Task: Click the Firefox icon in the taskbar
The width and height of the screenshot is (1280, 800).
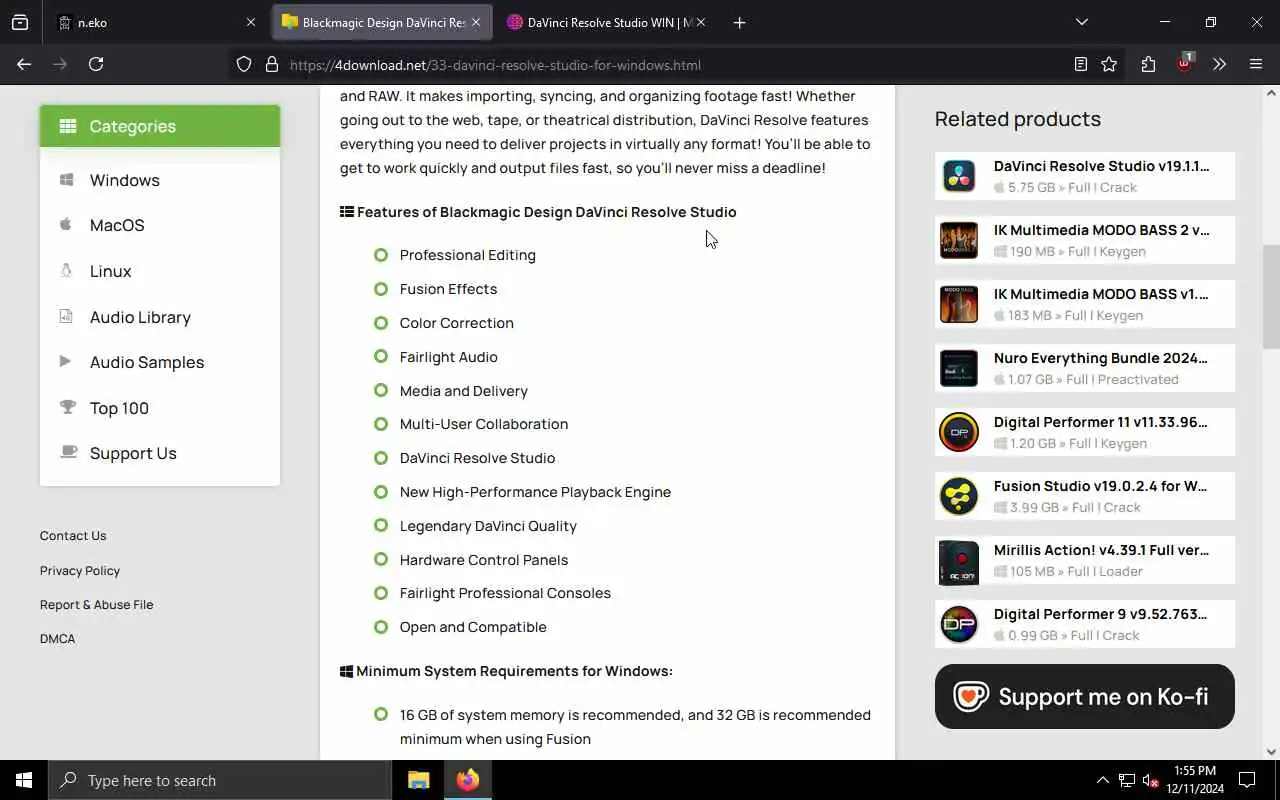Action: point(467,780)
